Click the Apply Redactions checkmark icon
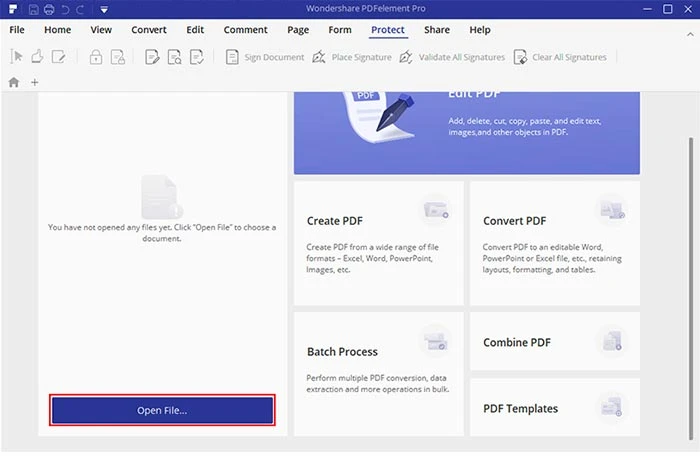 [x=197, y=57]
